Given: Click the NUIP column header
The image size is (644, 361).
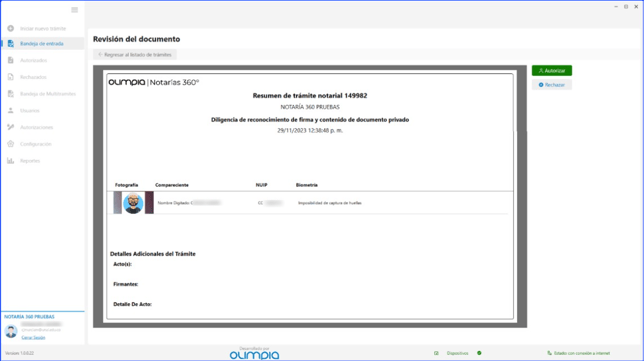Looking at the screenshot, I should (x=261, y=185).
